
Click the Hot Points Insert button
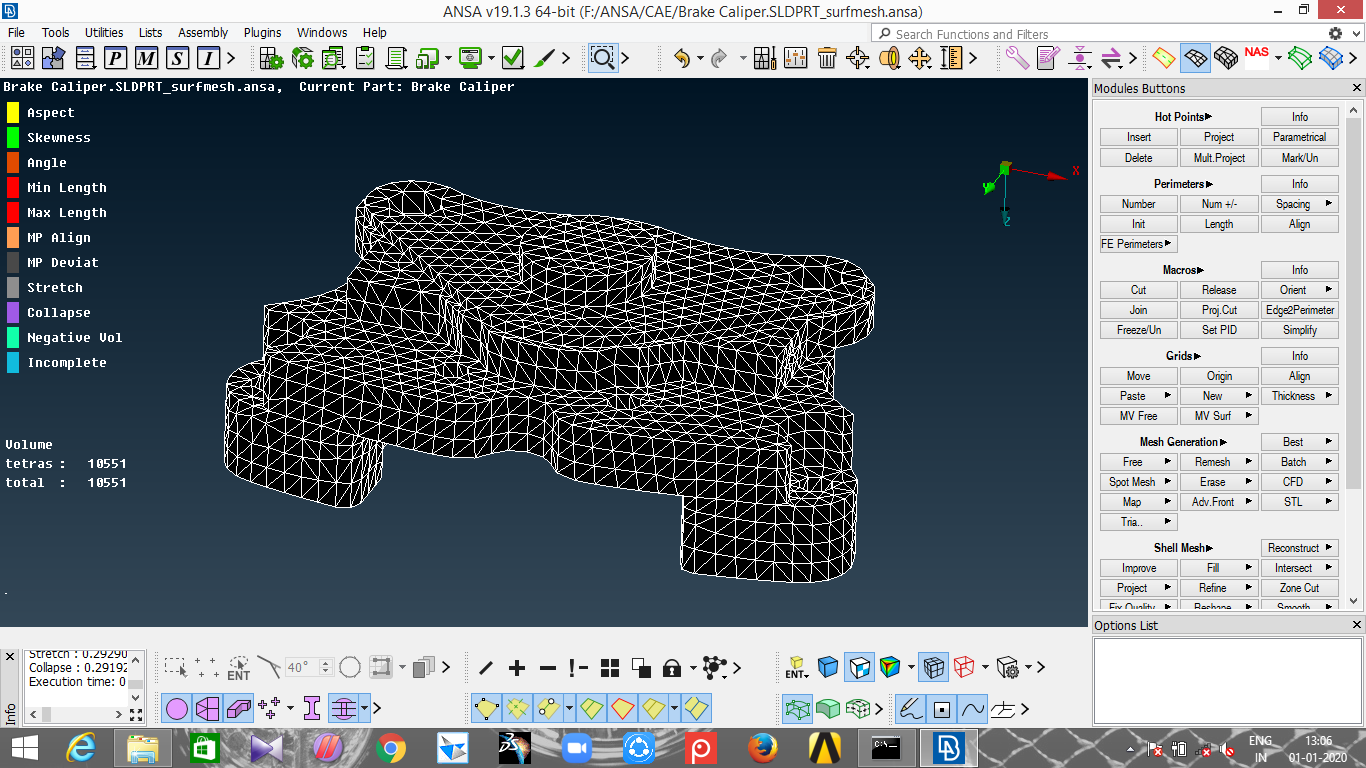tap(1139, 137)
